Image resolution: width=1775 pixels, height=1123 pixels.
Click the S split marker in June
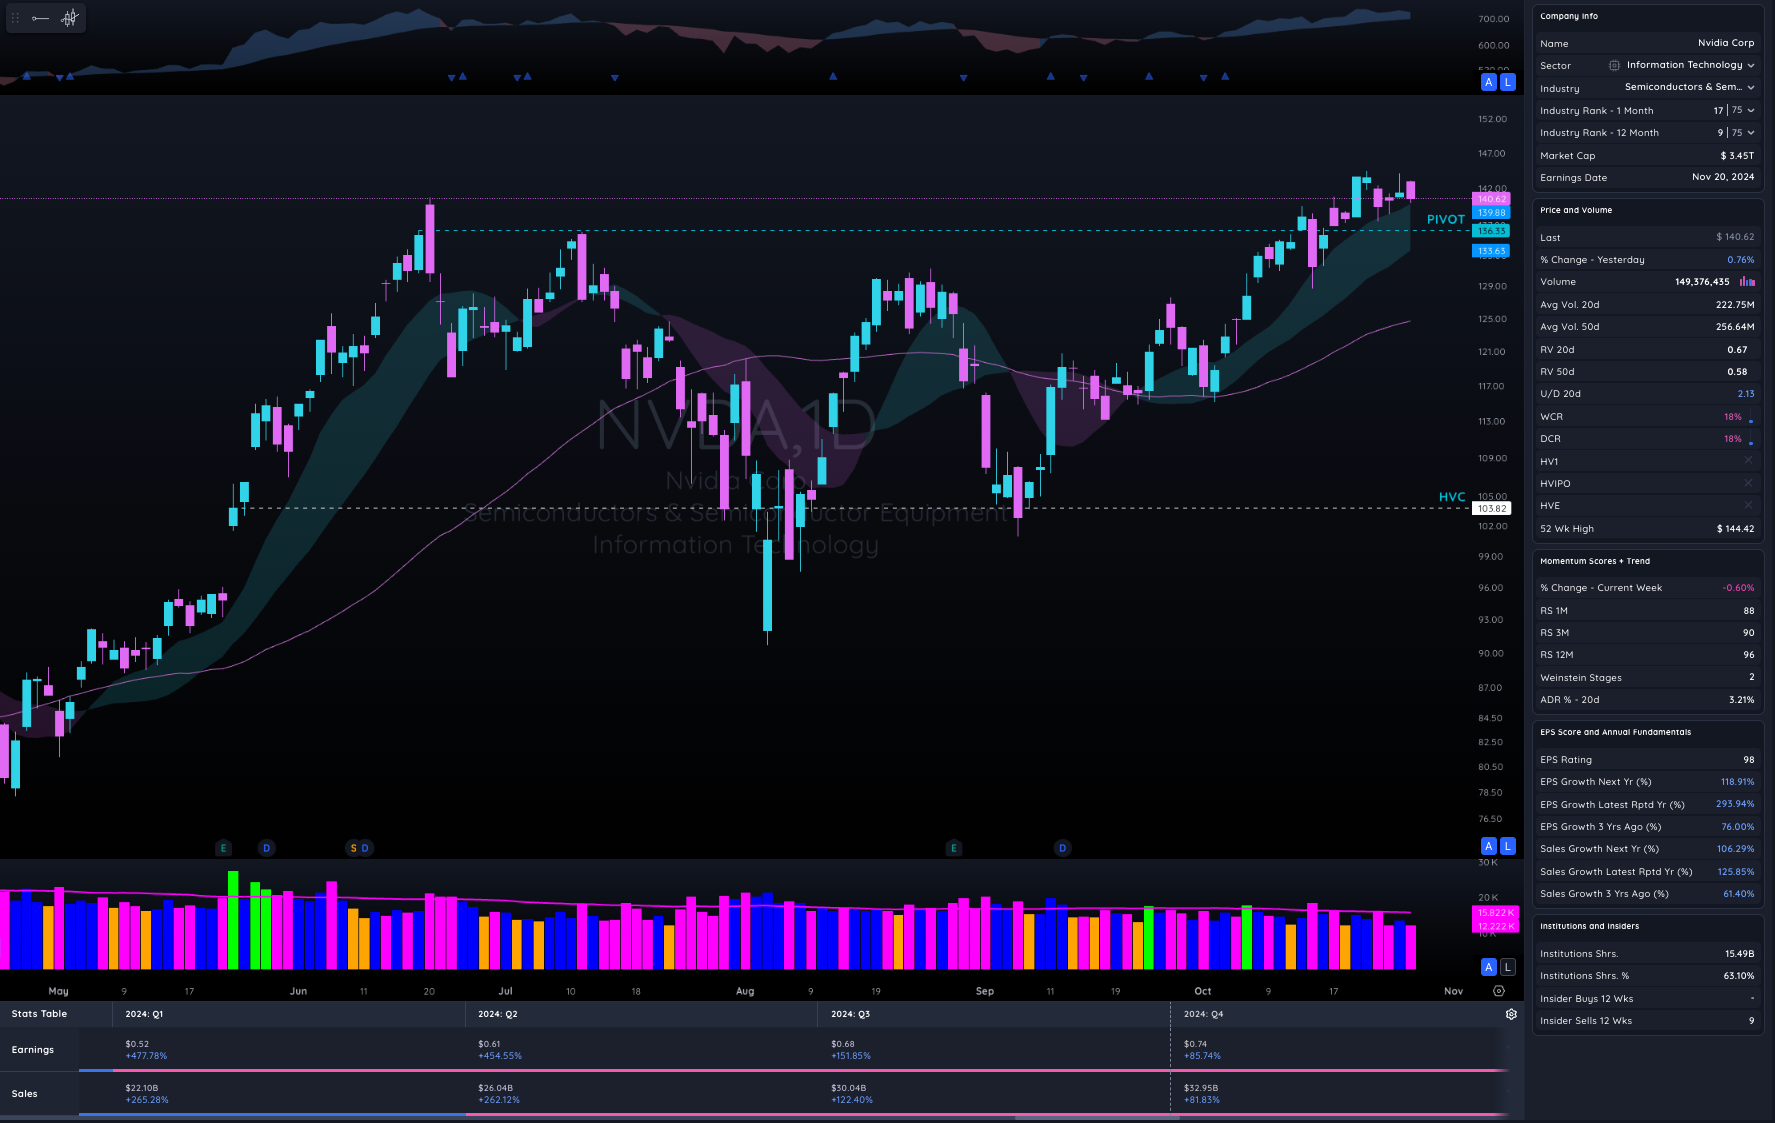[353, 848]
